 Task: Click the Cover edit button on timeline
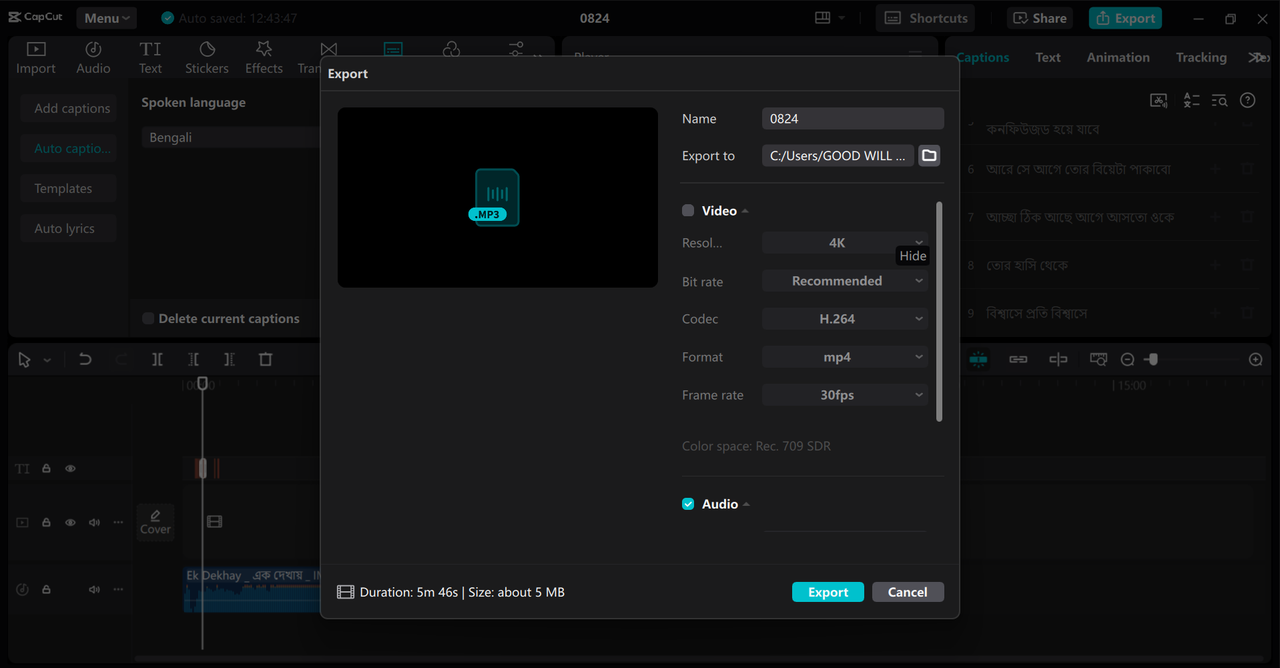point(155,522)
